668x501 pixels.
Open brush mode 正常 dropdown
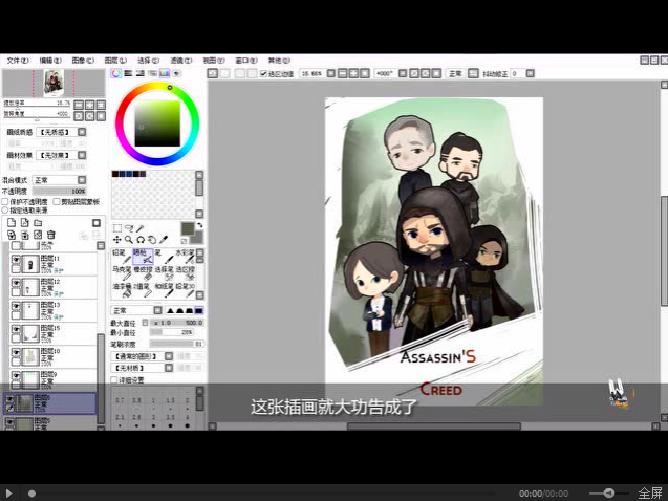point(137,310)
